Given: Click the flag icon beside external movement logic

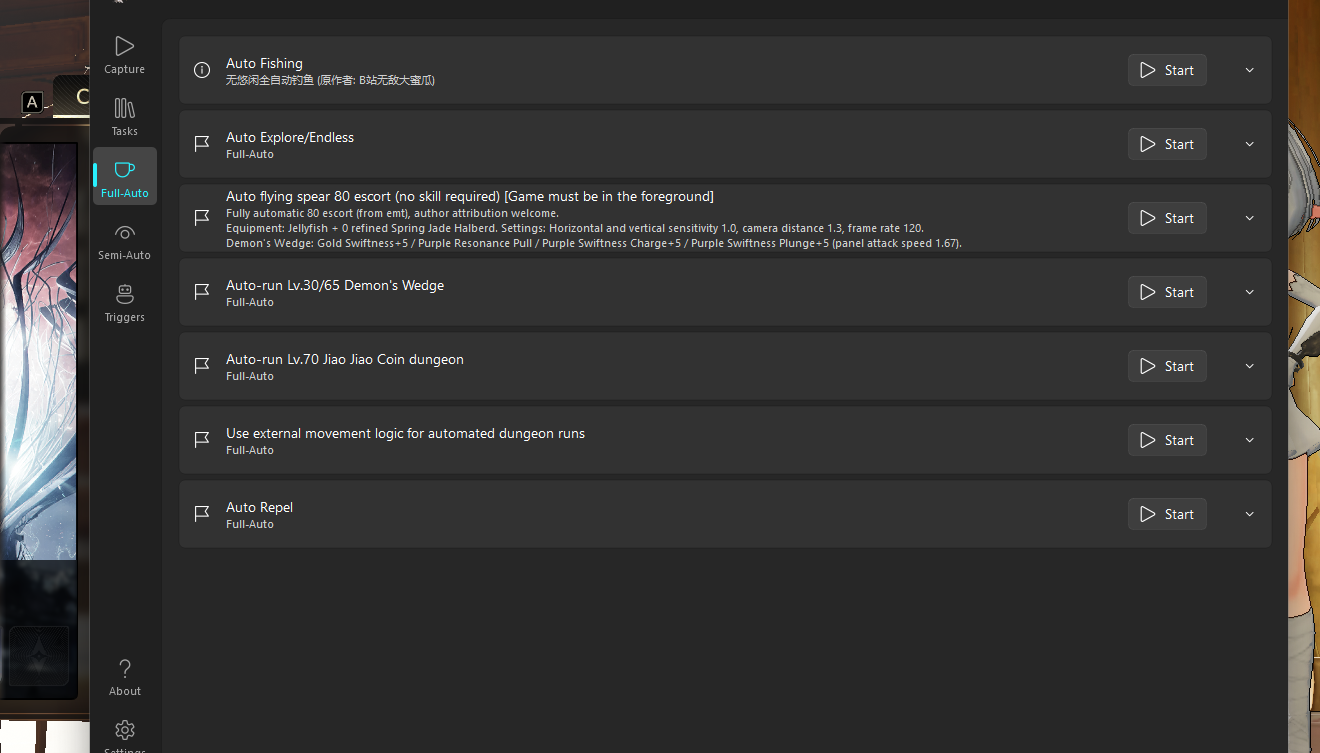Looking at the screenshot, I should click(202, 440).
